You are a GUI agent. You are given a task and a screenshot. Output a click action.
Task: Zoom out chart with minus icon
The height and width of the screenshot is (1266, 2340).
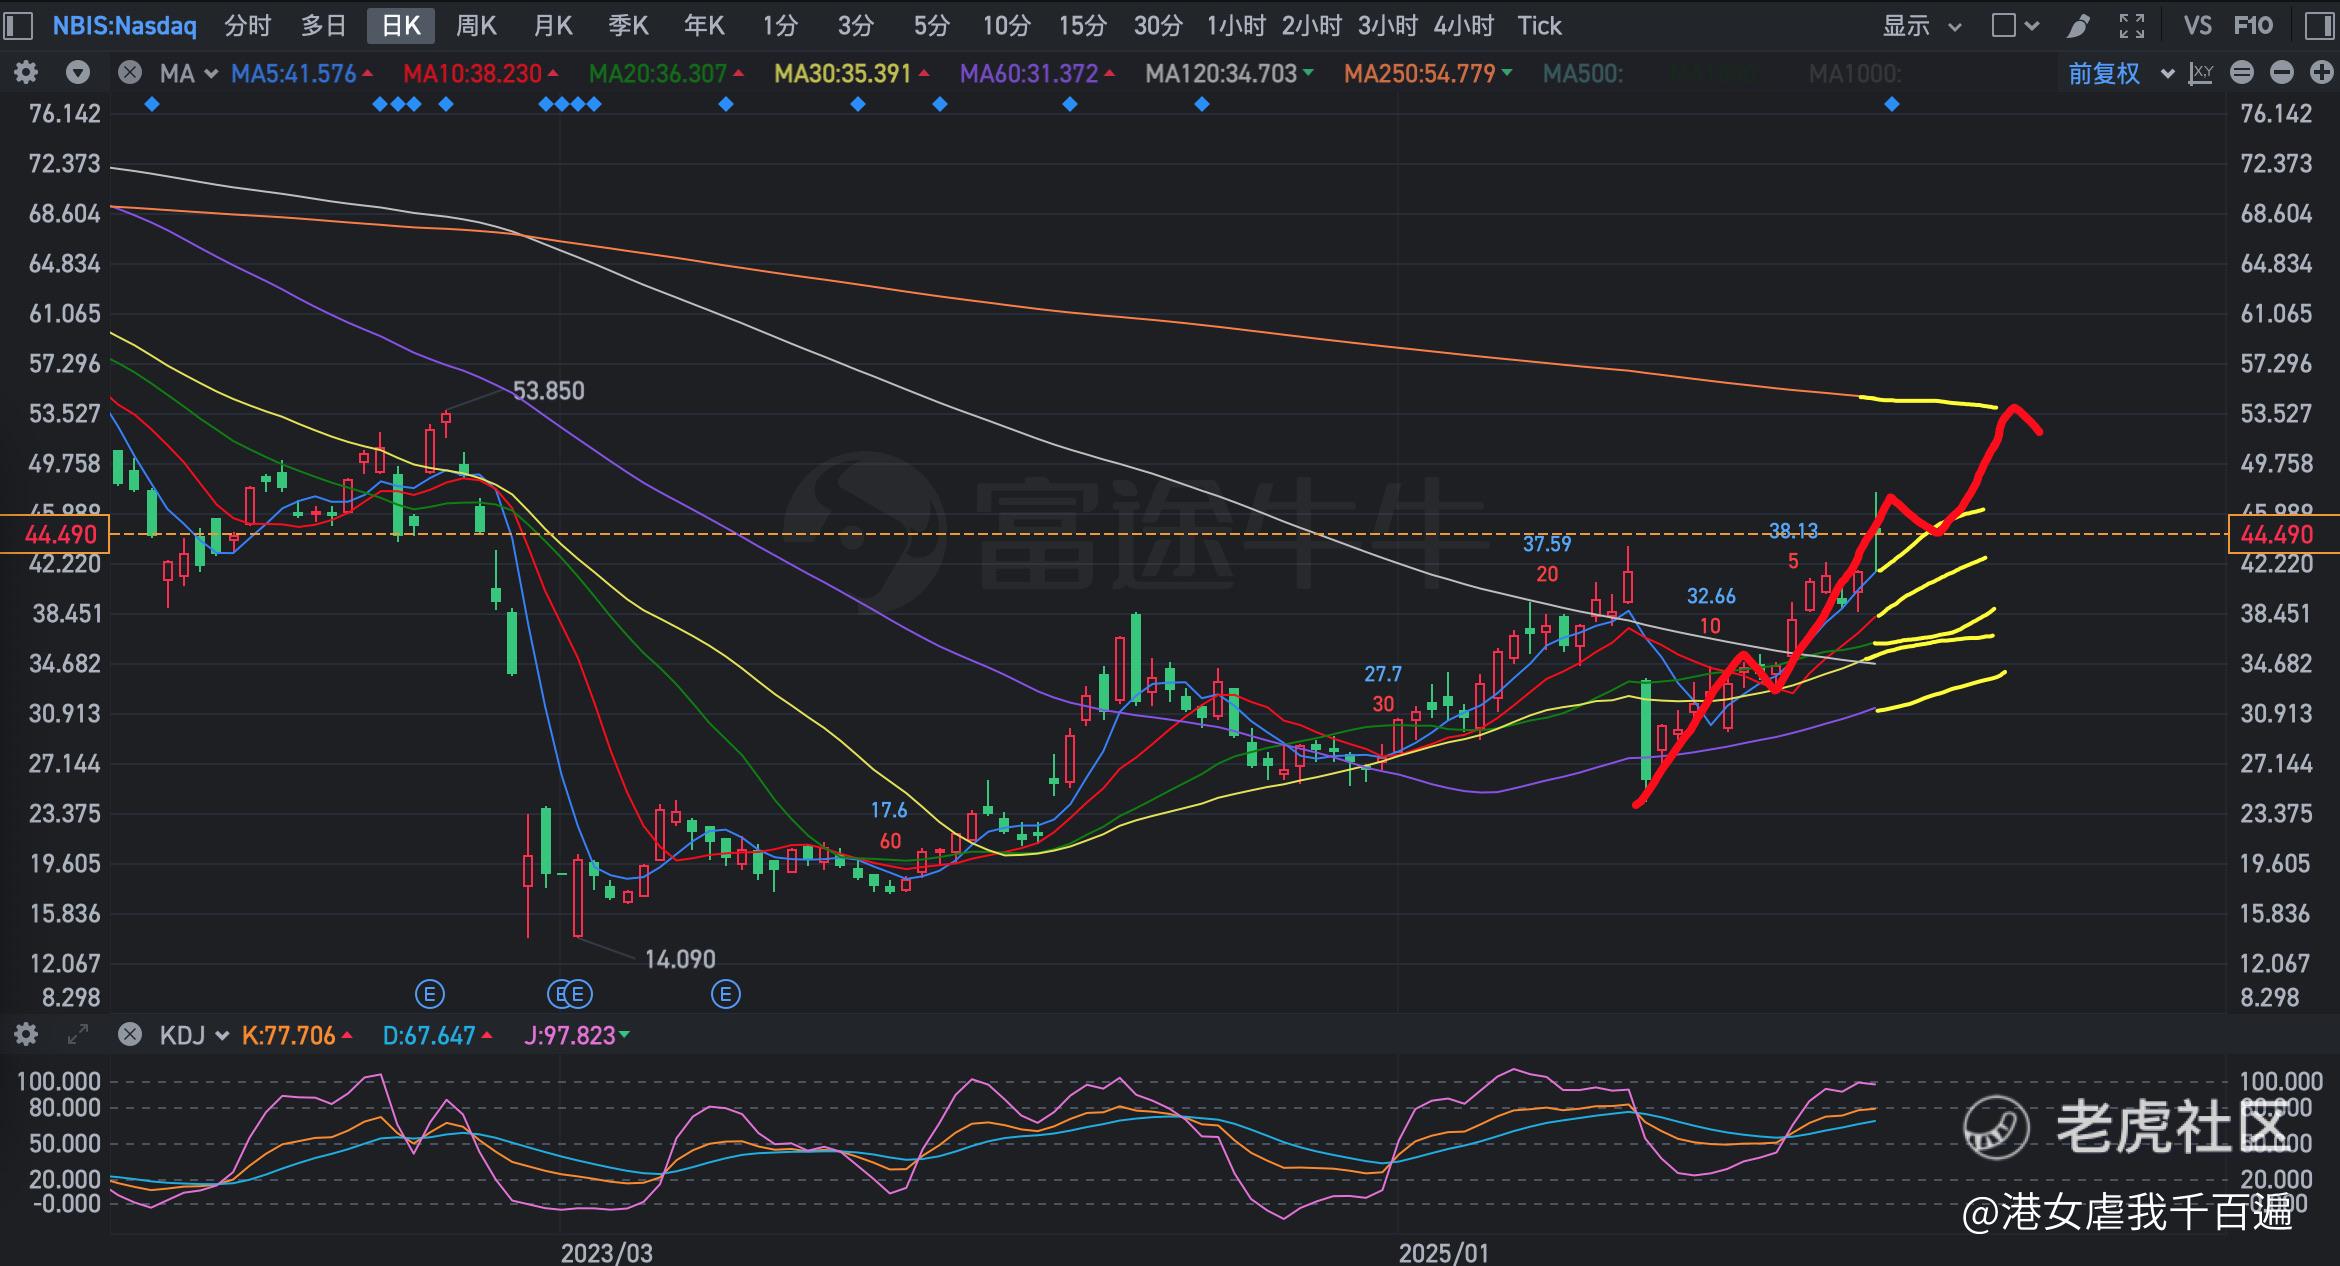click(x=2281, y=73)
